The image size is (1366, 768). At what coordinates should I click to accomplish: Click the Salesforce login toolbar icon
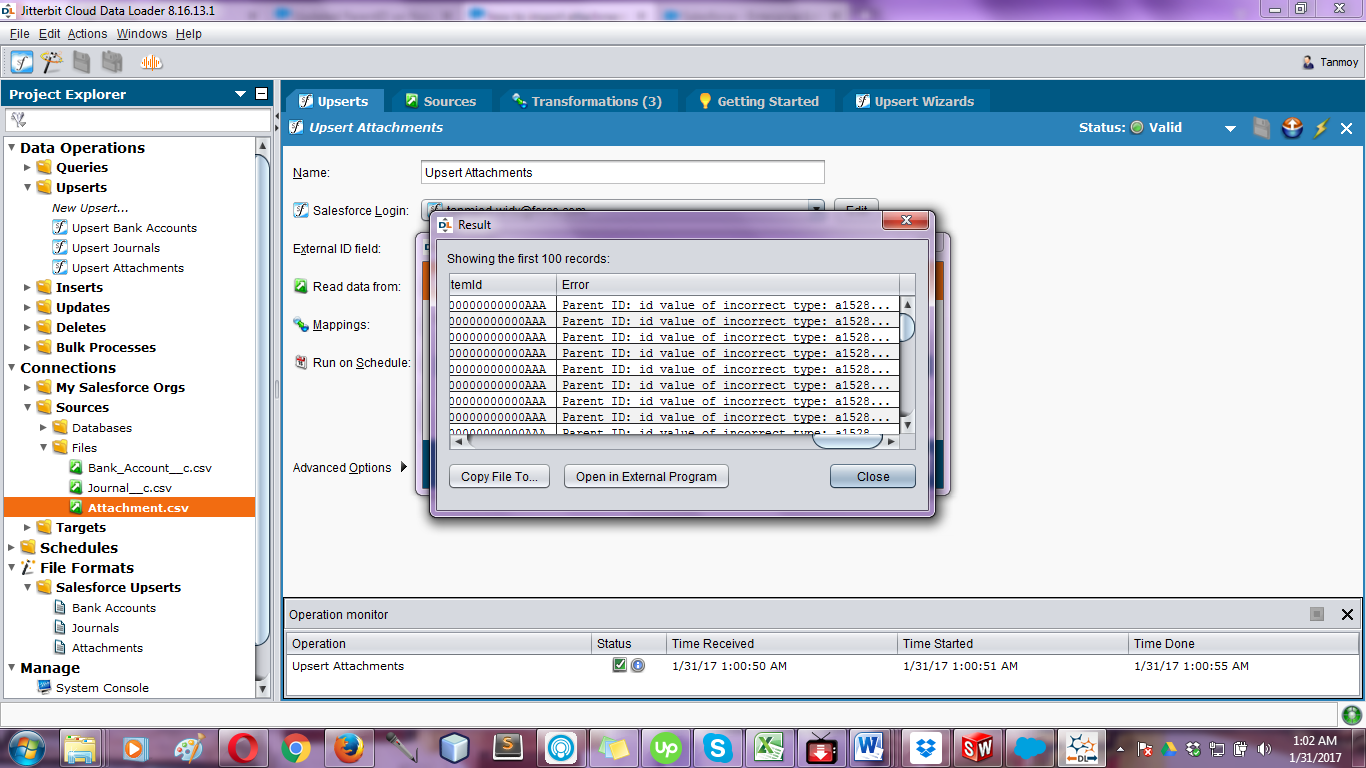22,62
